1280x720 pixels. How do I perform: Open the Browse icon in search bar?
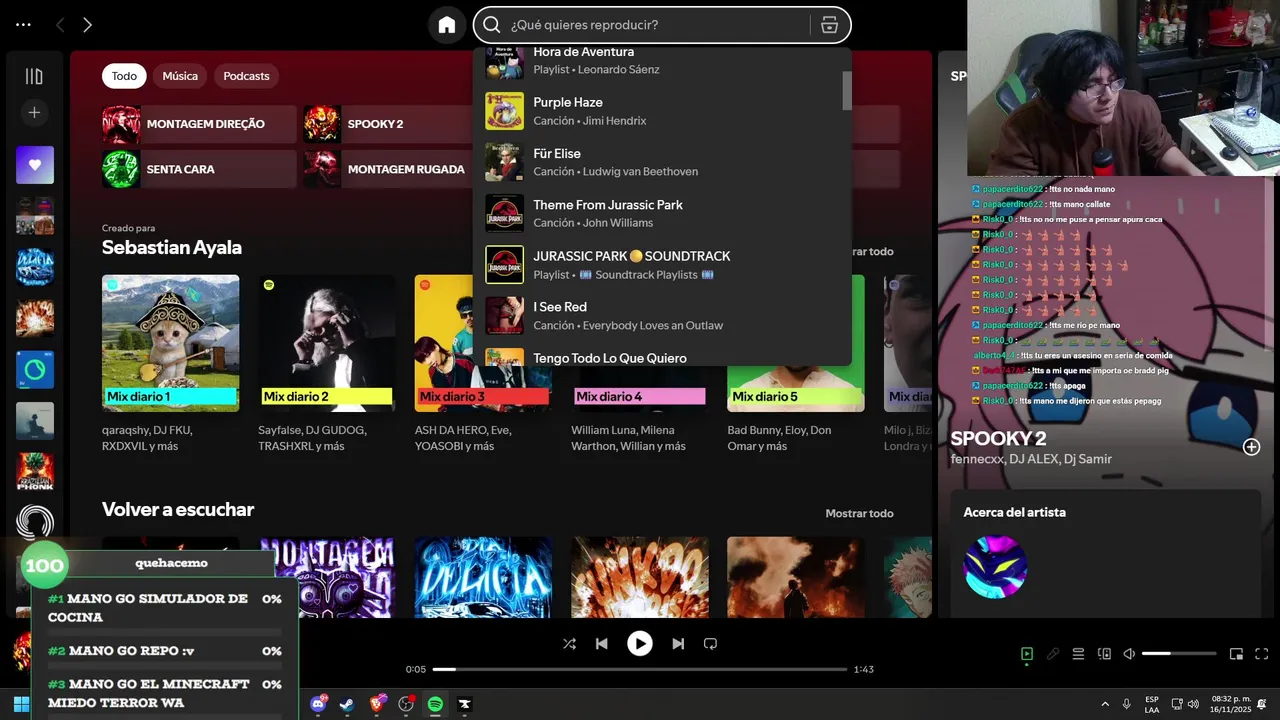coord(829,25)
